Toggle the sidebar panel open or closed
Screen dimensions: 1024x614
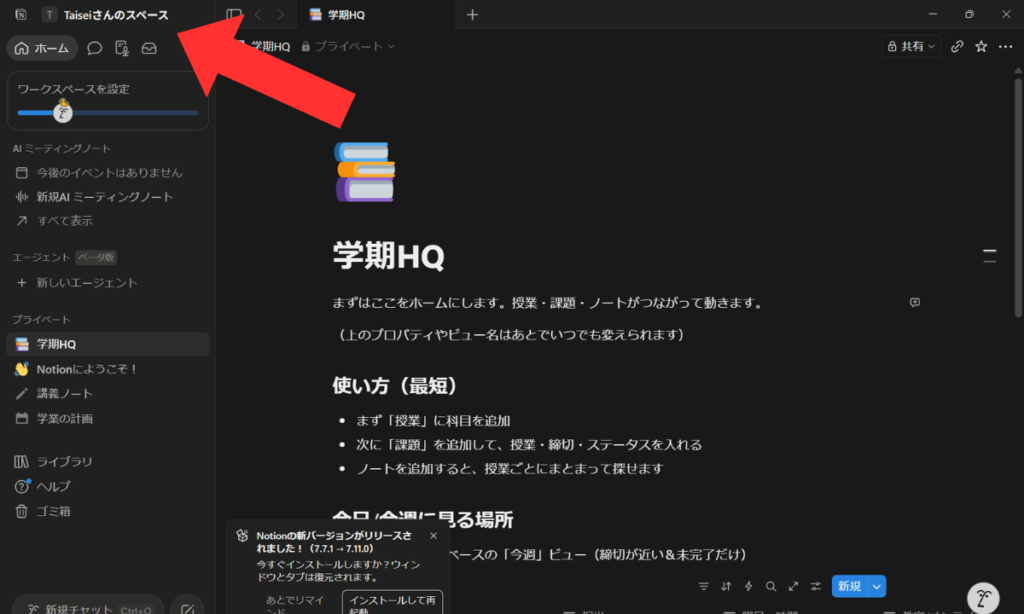234,14
